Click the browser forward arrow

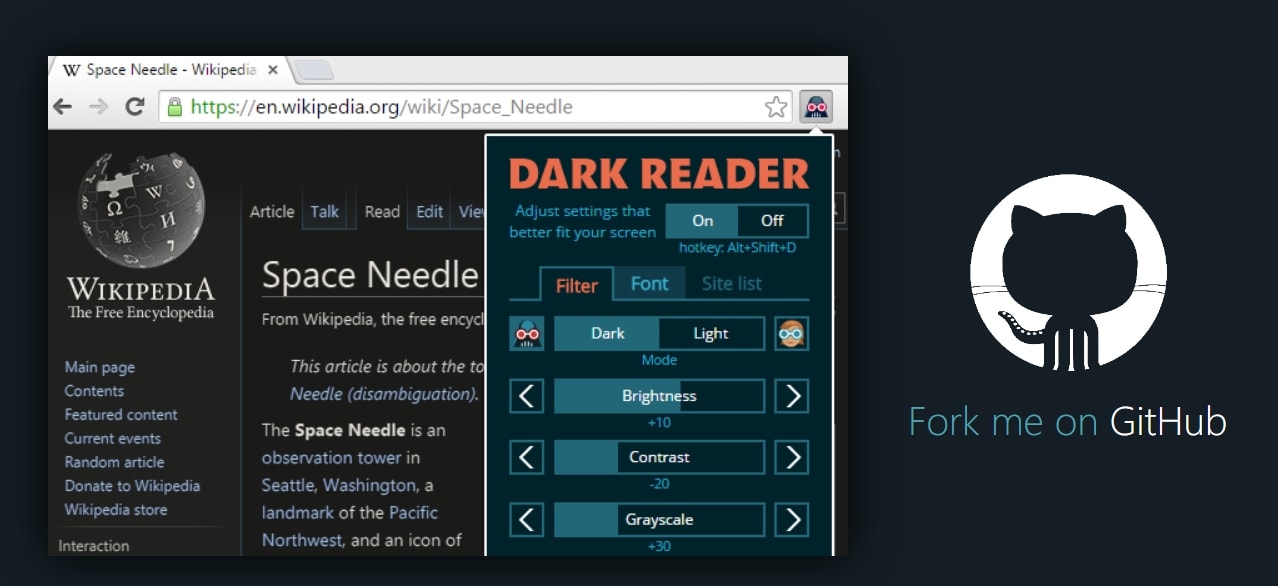[x=98, y=107]
